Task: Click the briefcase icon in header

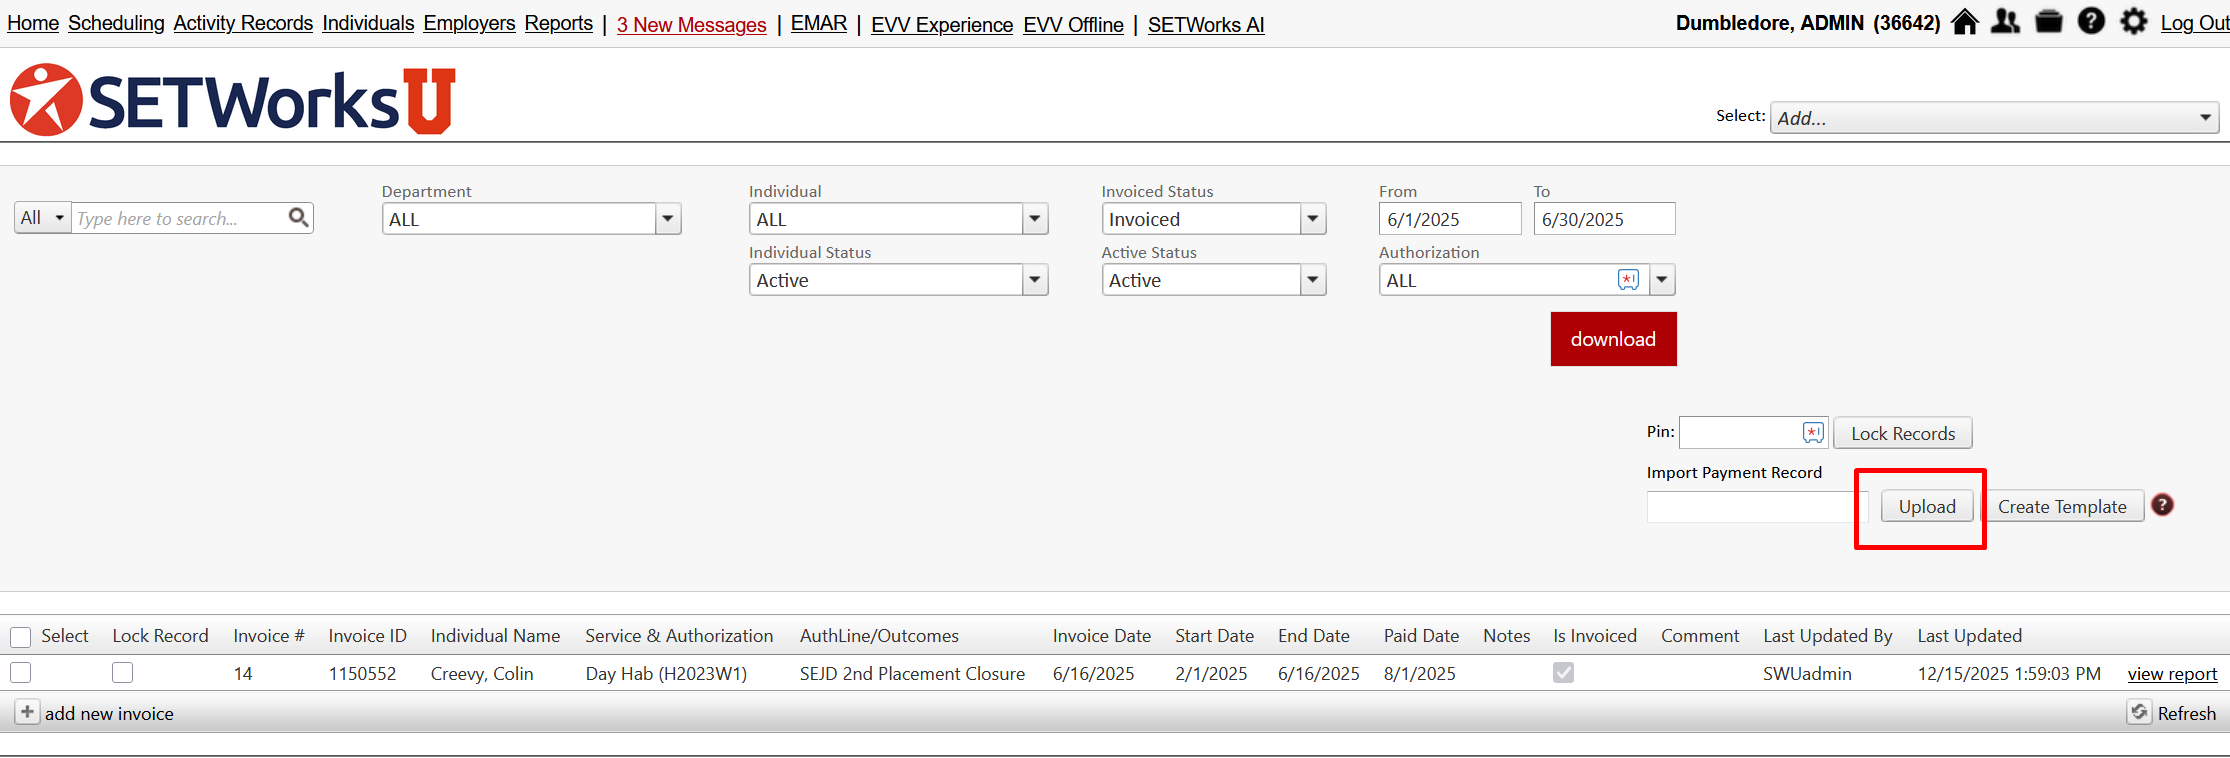Action: (2049, 22)
